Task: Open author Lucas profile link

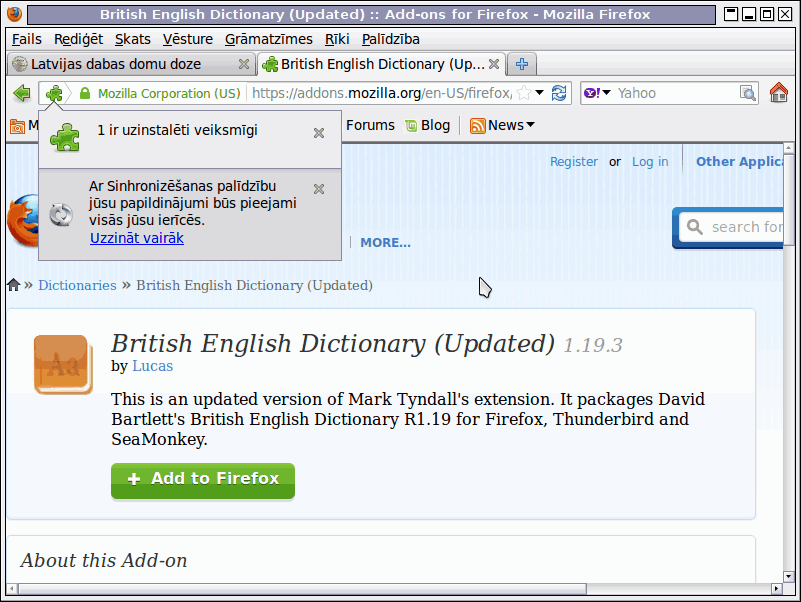Action: 152,366
